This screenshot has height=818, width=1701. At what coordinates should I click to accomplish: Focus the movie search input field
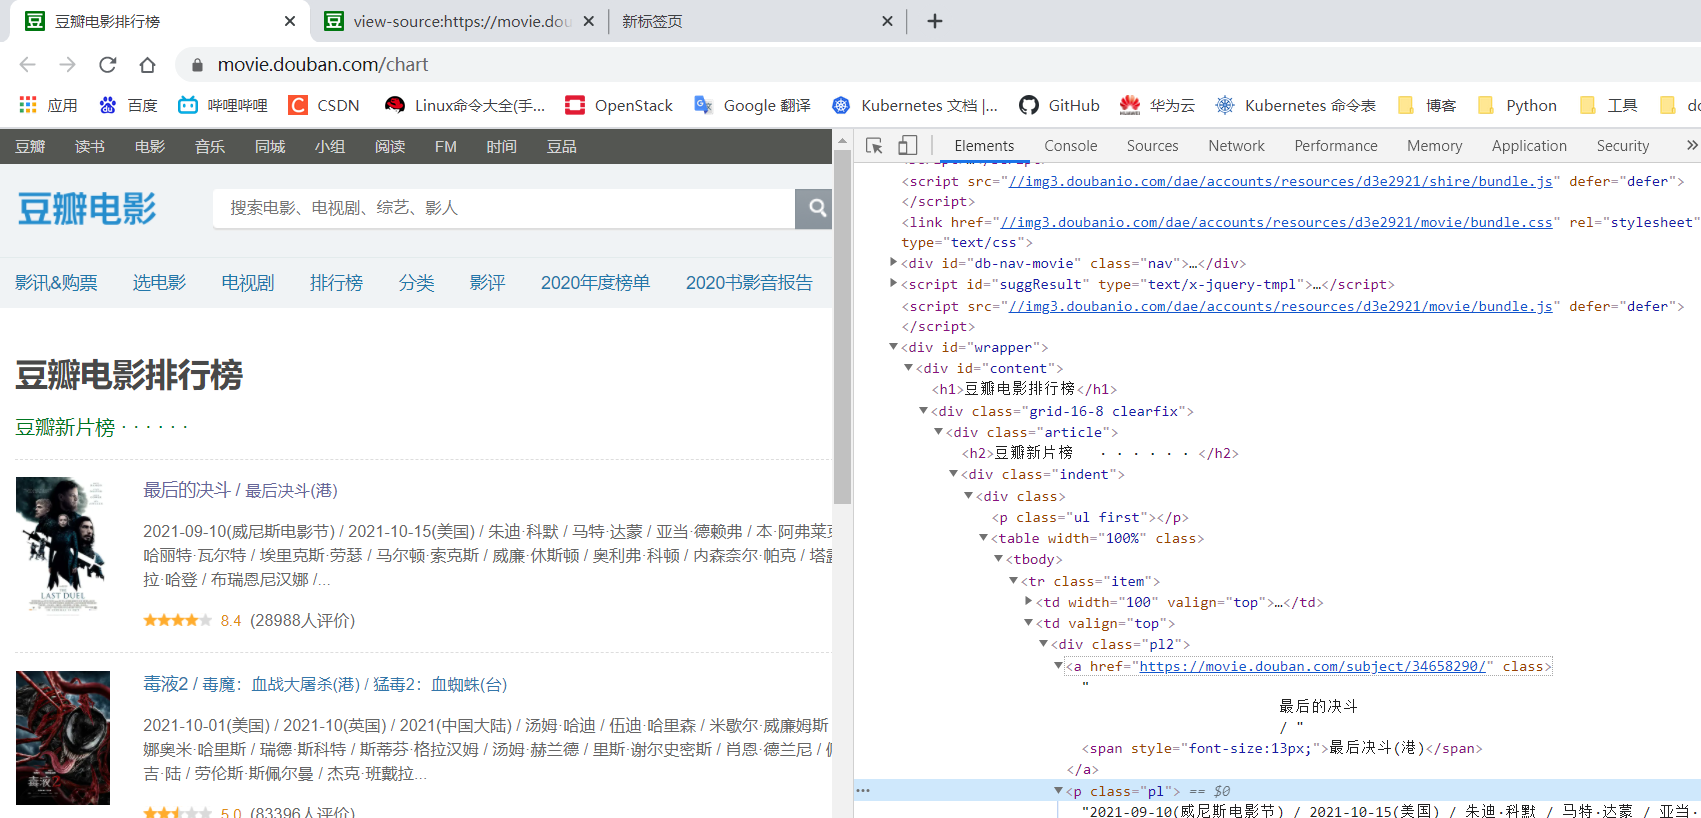click(504, 208)
